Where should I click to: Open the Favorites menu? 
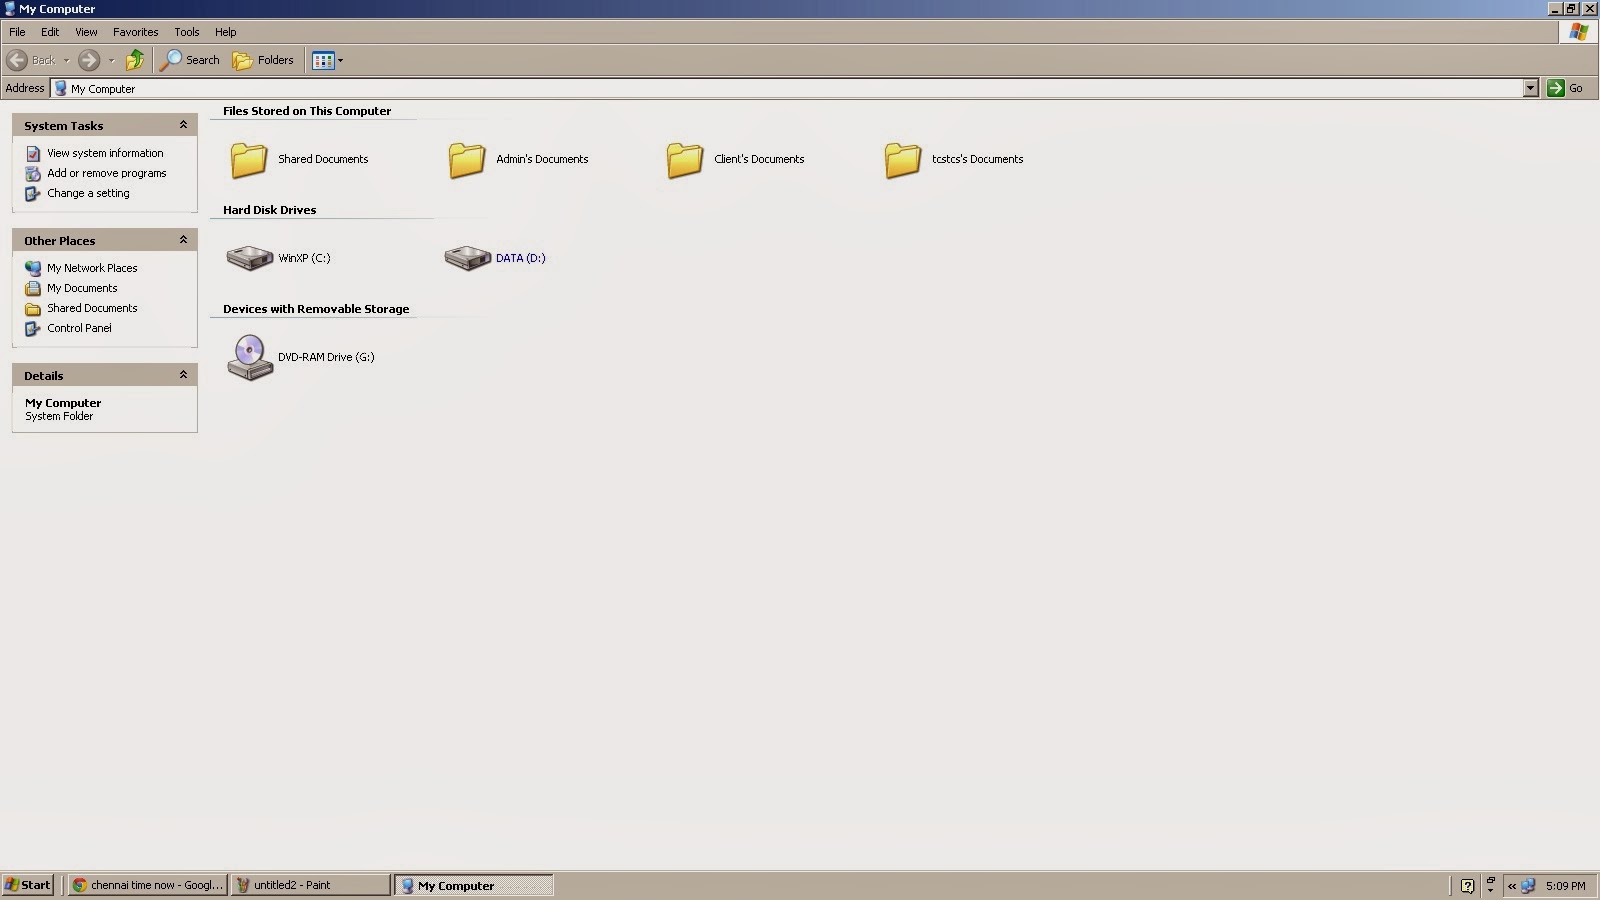pyautogui.click(x=136, y=32)
